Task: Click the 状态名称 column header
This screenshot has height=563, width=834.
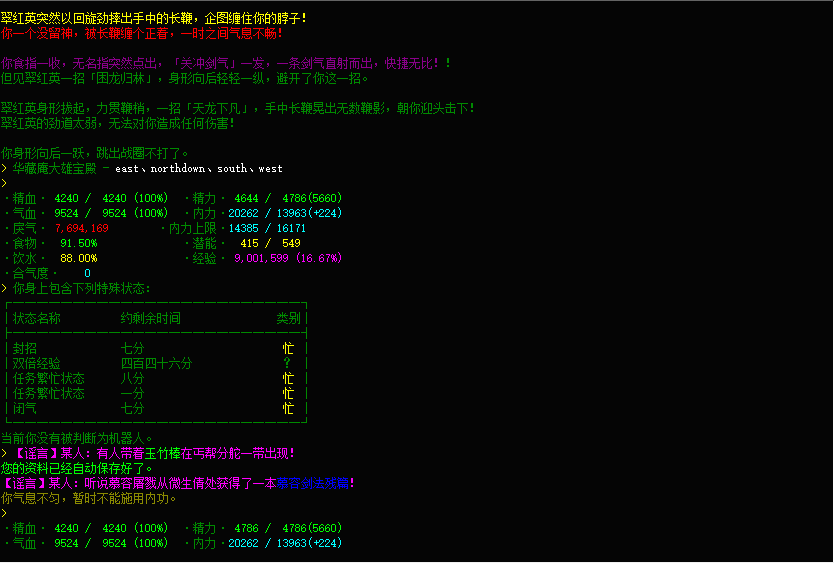Action: coord(37,318)
